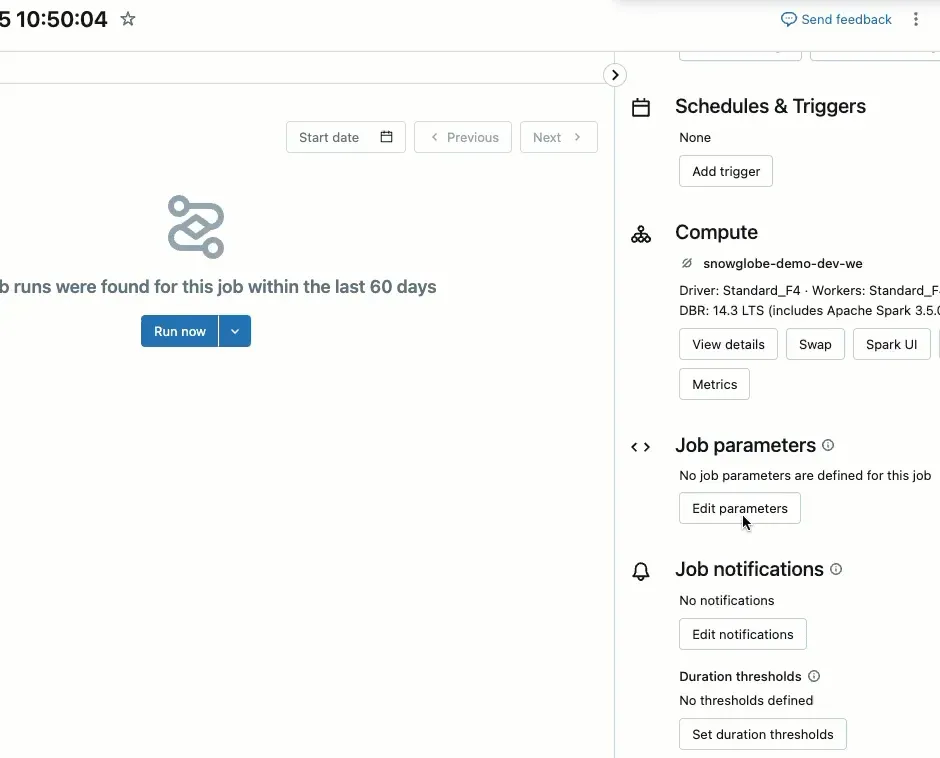Click the workflow graph illustration
Screen dimensions: 940x758
click(x=196, y=227)
